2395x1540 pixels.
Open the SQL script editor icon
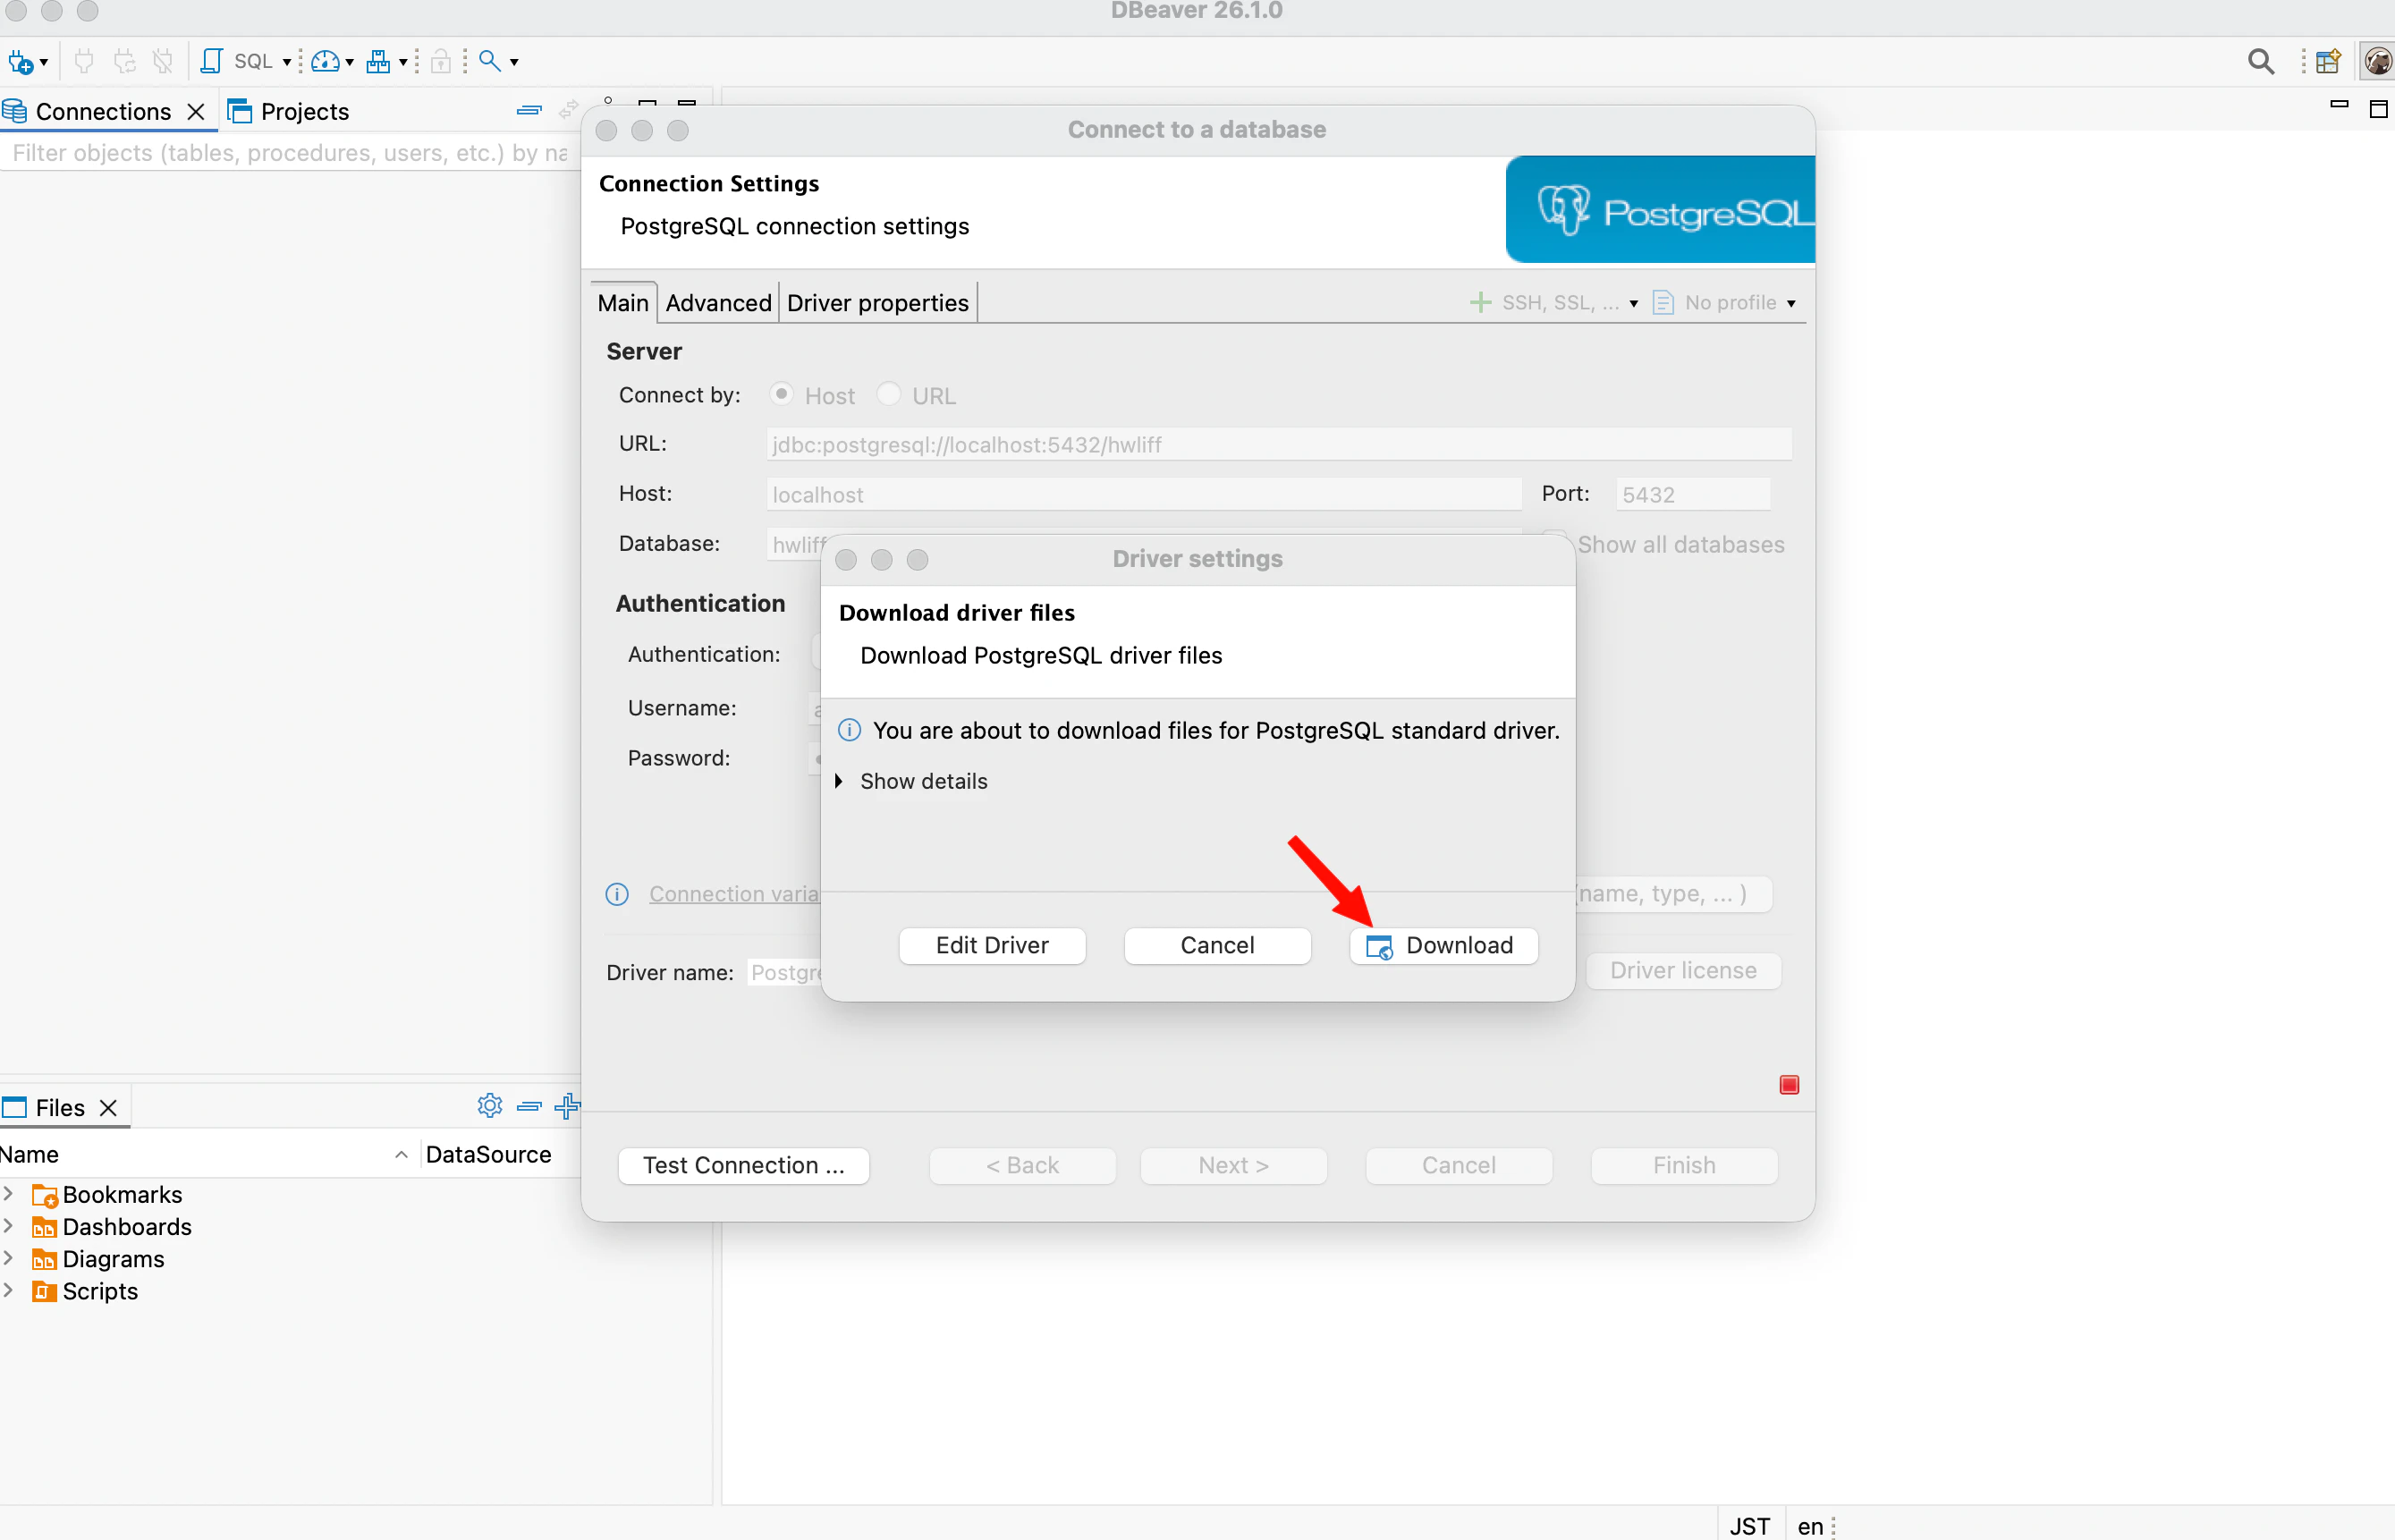[211, 62]
